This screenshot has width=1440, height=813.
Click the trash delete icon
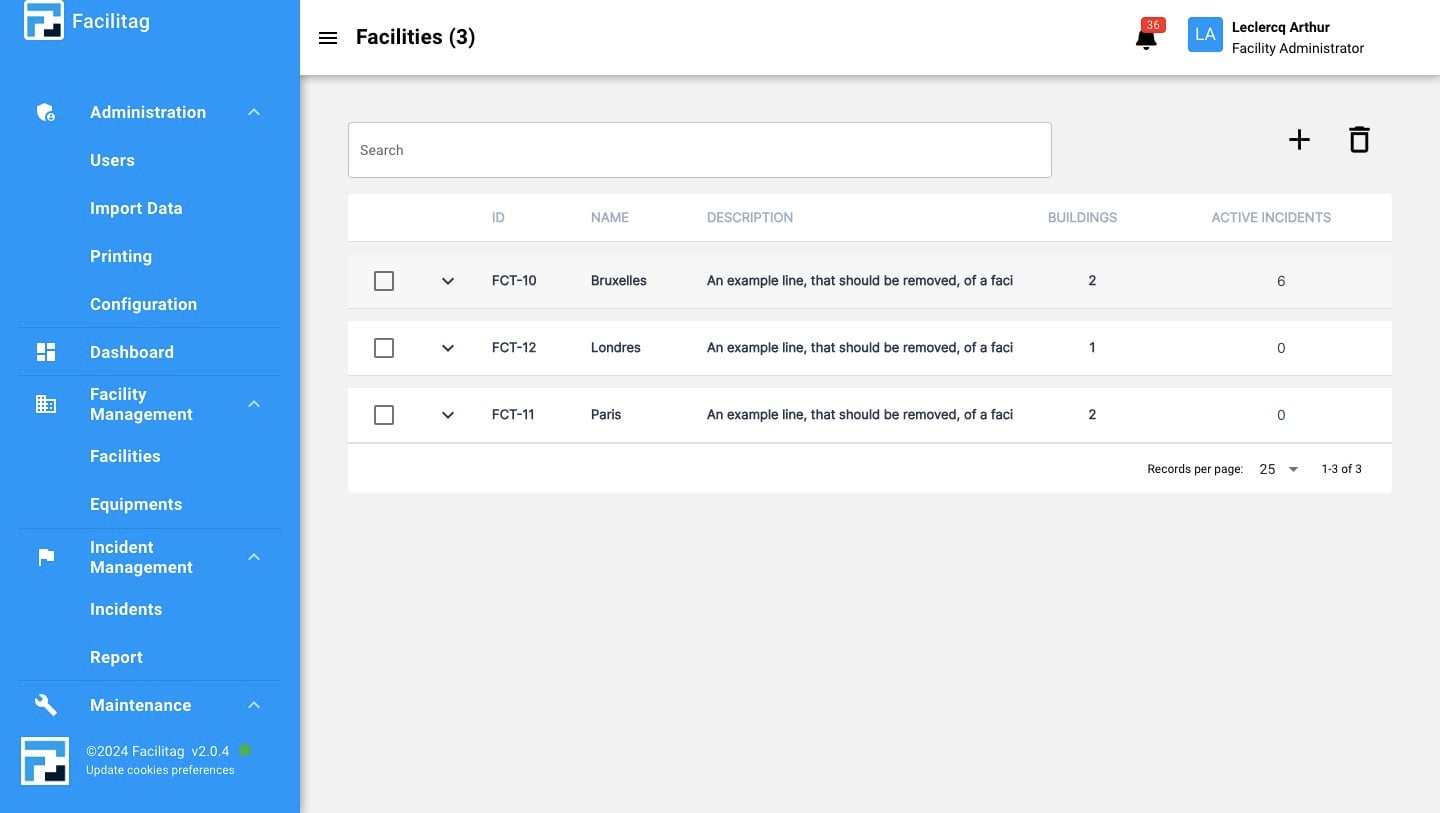[x=1358, y=140]
